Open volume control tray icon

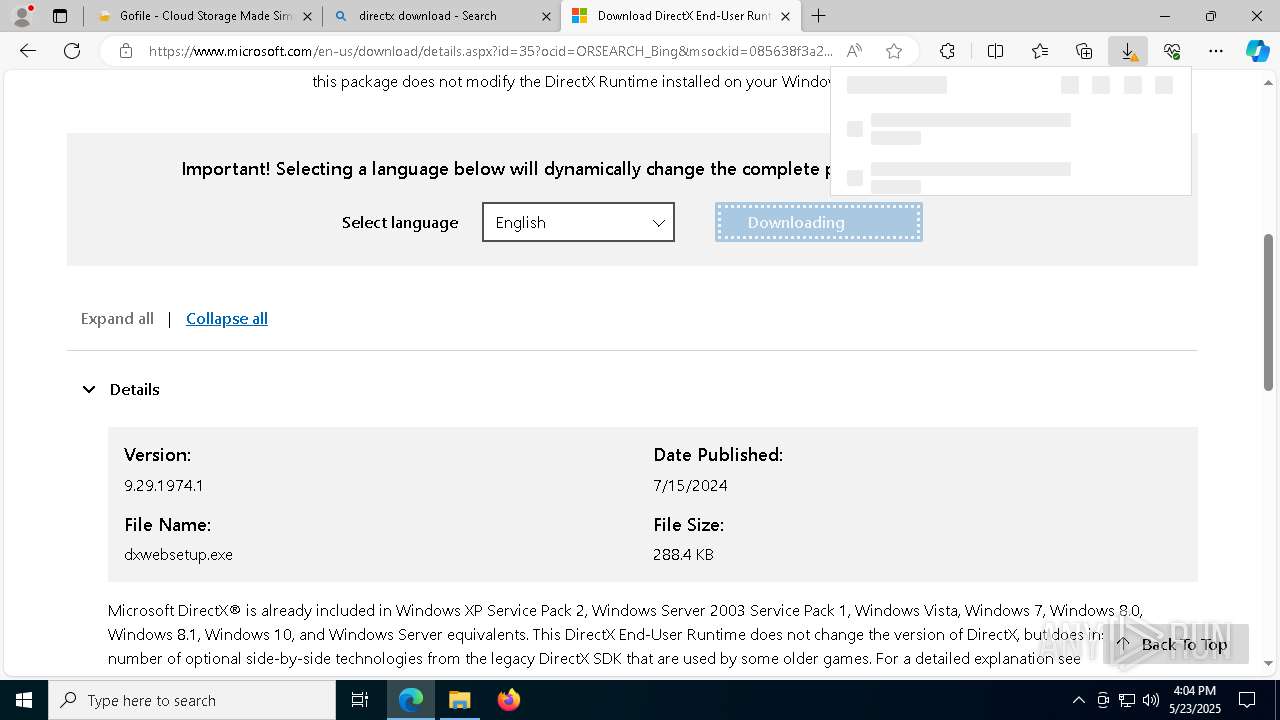1151,700
